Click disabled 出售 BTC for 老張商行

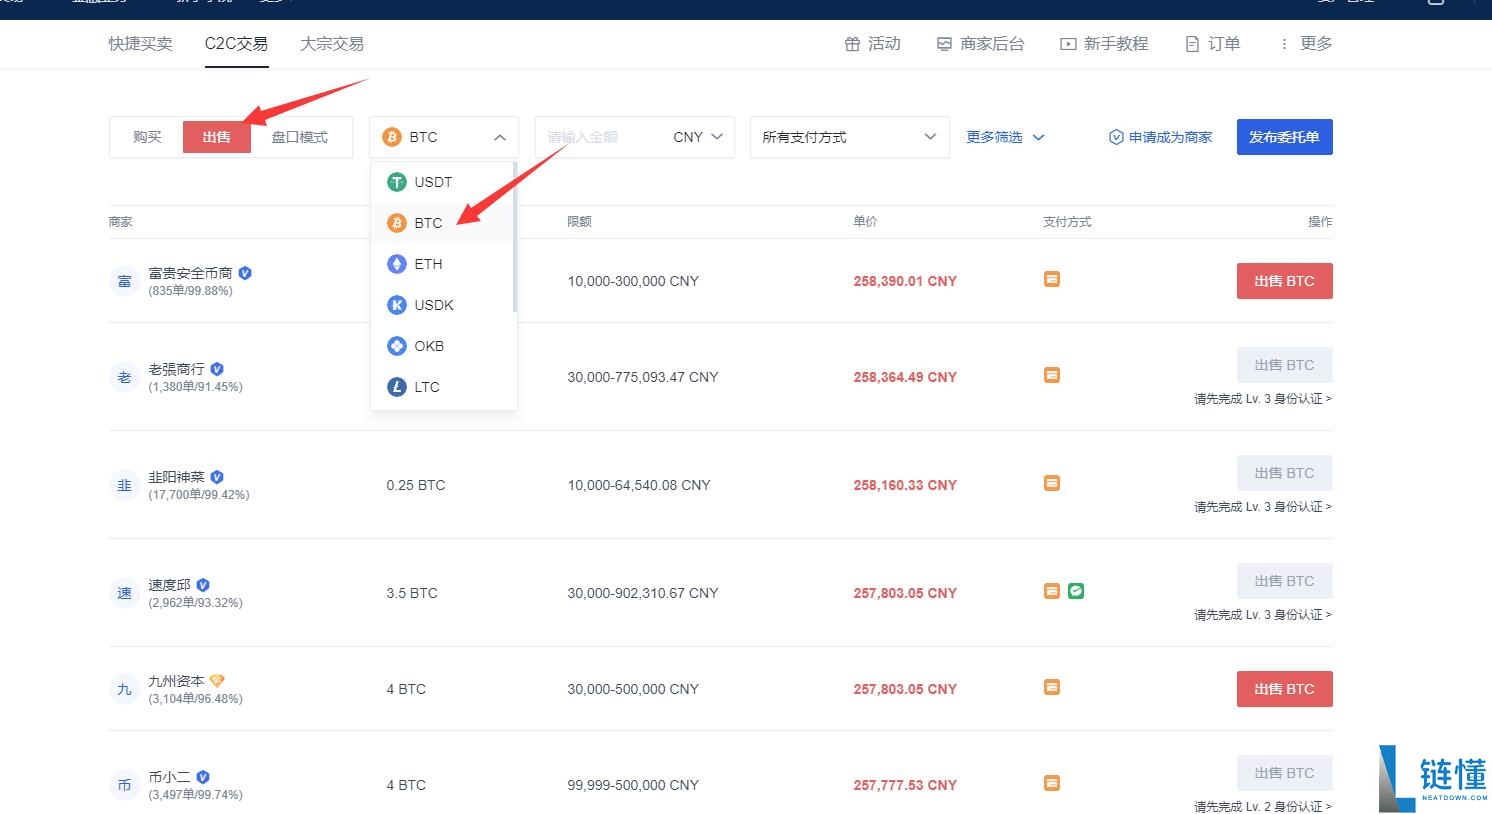pos(1284,365)
